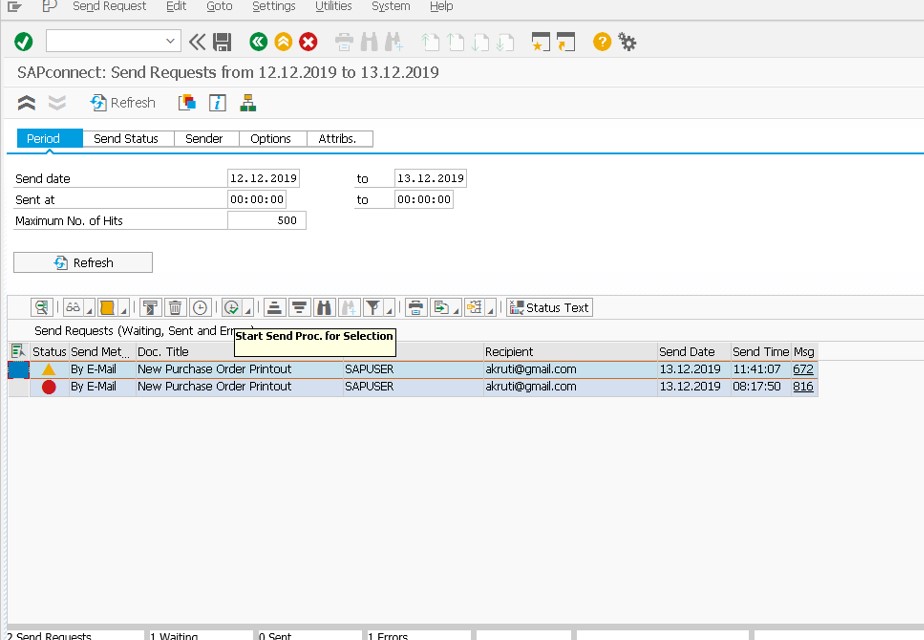Click the overlapping colored squares icon
Image resolution: width=924 pixels, height=640 pixels.
point(187,103)
